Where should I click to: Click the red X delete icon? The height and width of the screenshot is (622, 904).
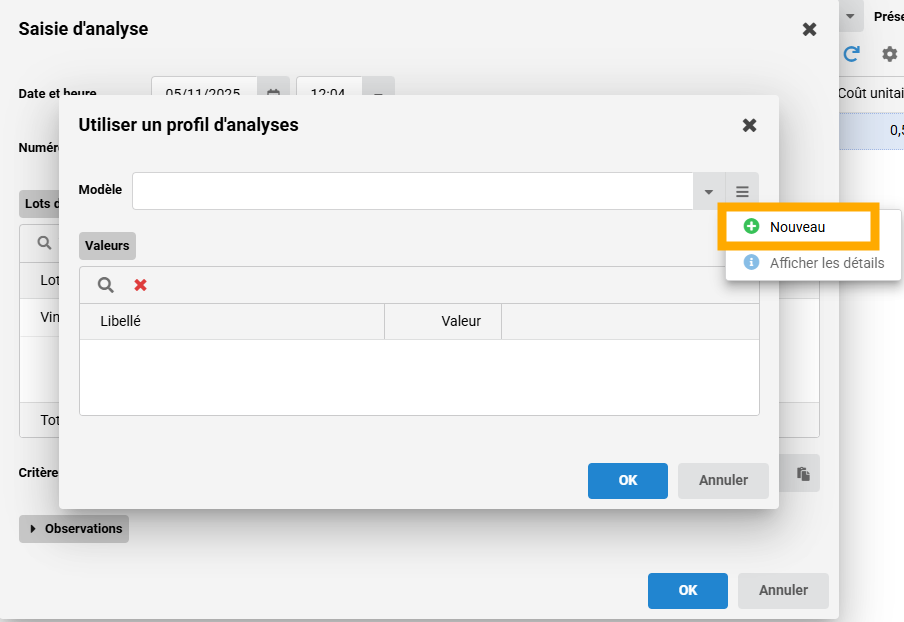pyautogui.click(x=141, y=285)
